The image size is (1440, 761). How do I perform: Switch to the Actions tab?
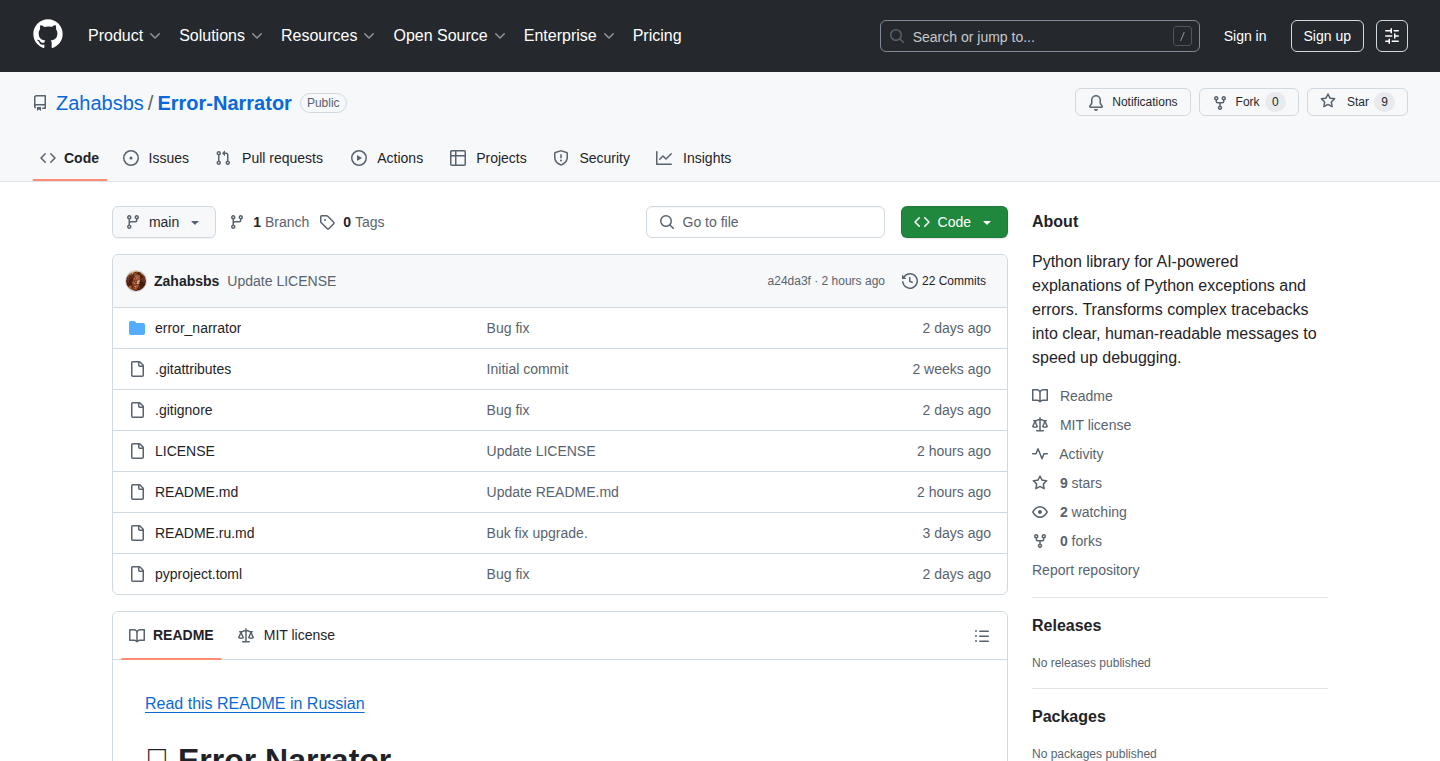point(387,158)
